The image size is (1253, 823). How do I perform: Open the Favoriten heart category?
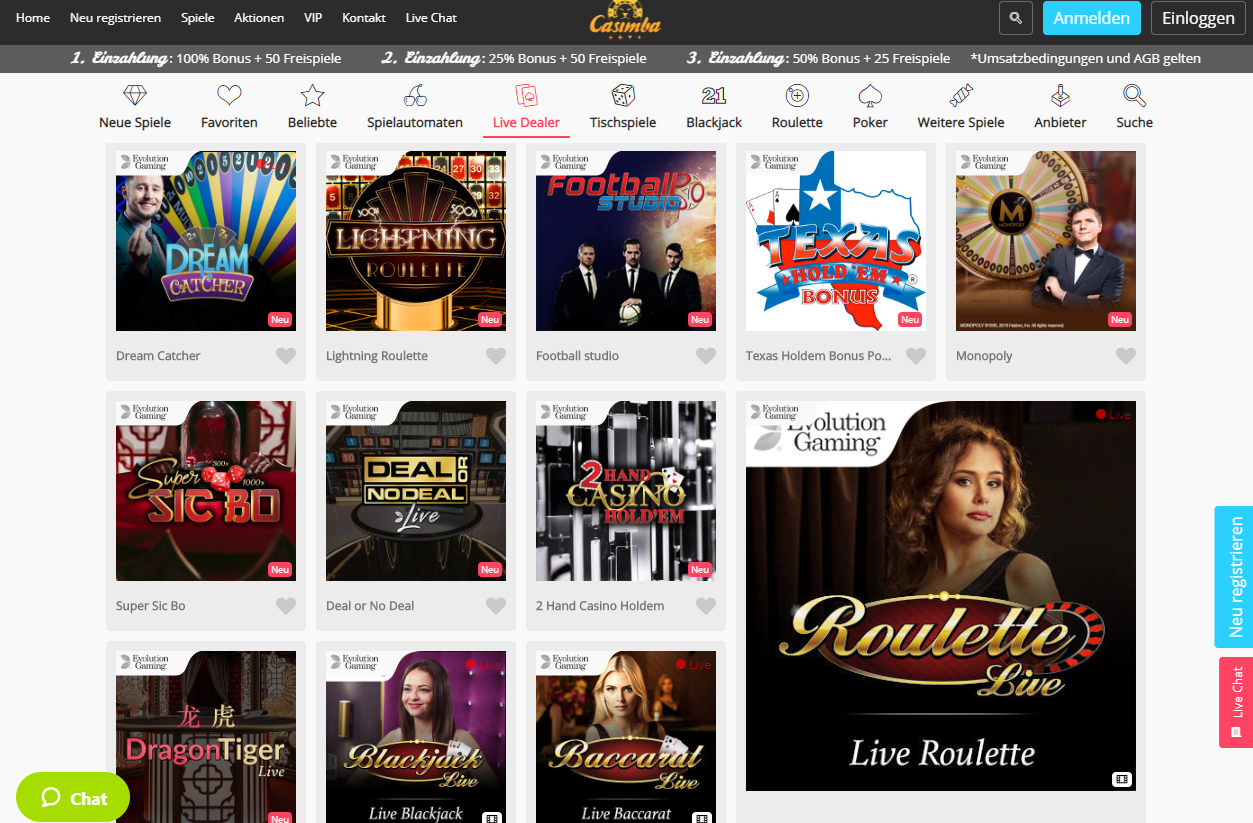tap(229, 108)
